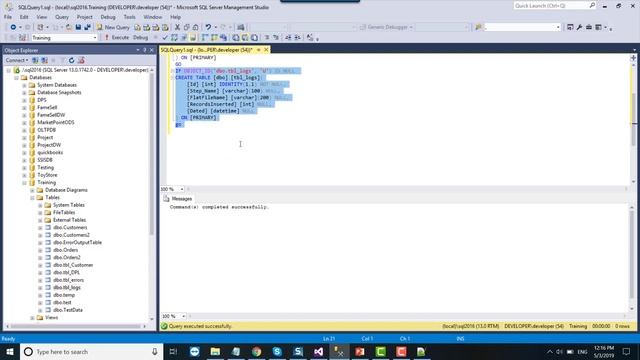Select the MarketPointODS database
Viewport: 640px width, 360px height.
(56, 122)
